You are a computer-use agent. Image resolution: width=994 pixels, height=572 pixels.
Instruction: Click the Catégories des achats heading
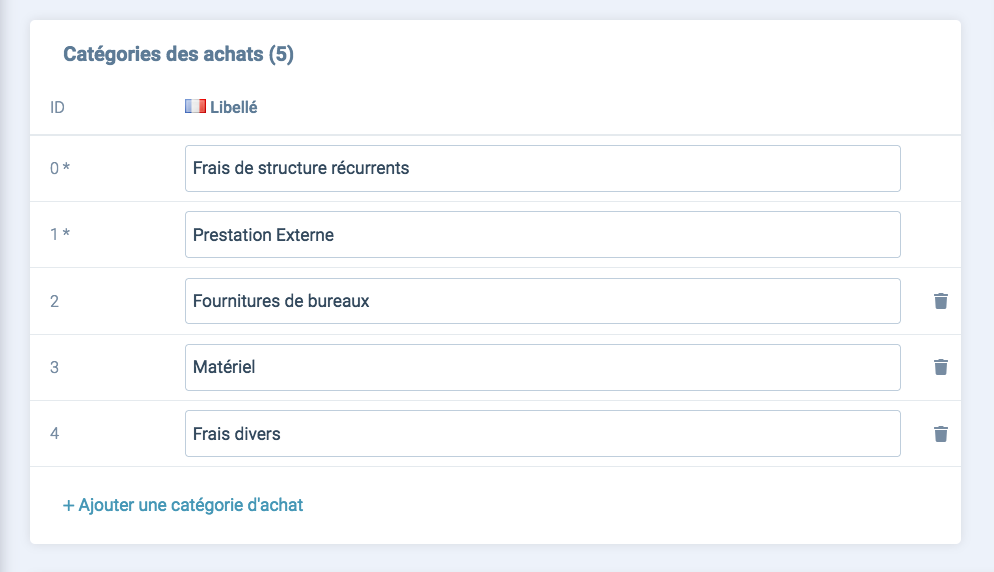pyautogui.click(x=178, y=54)
